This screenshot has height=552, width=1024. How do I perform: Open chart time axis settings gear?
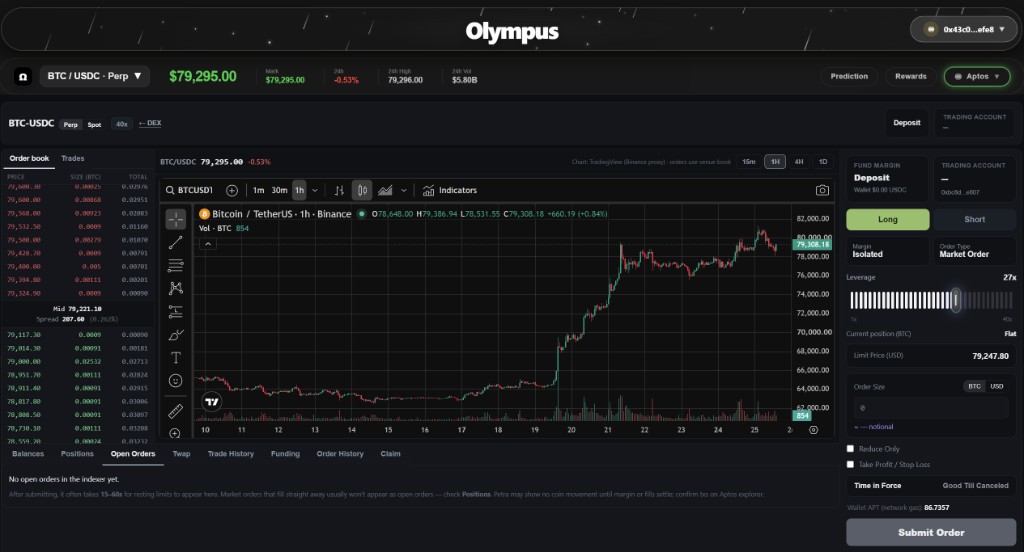point(813,430)
